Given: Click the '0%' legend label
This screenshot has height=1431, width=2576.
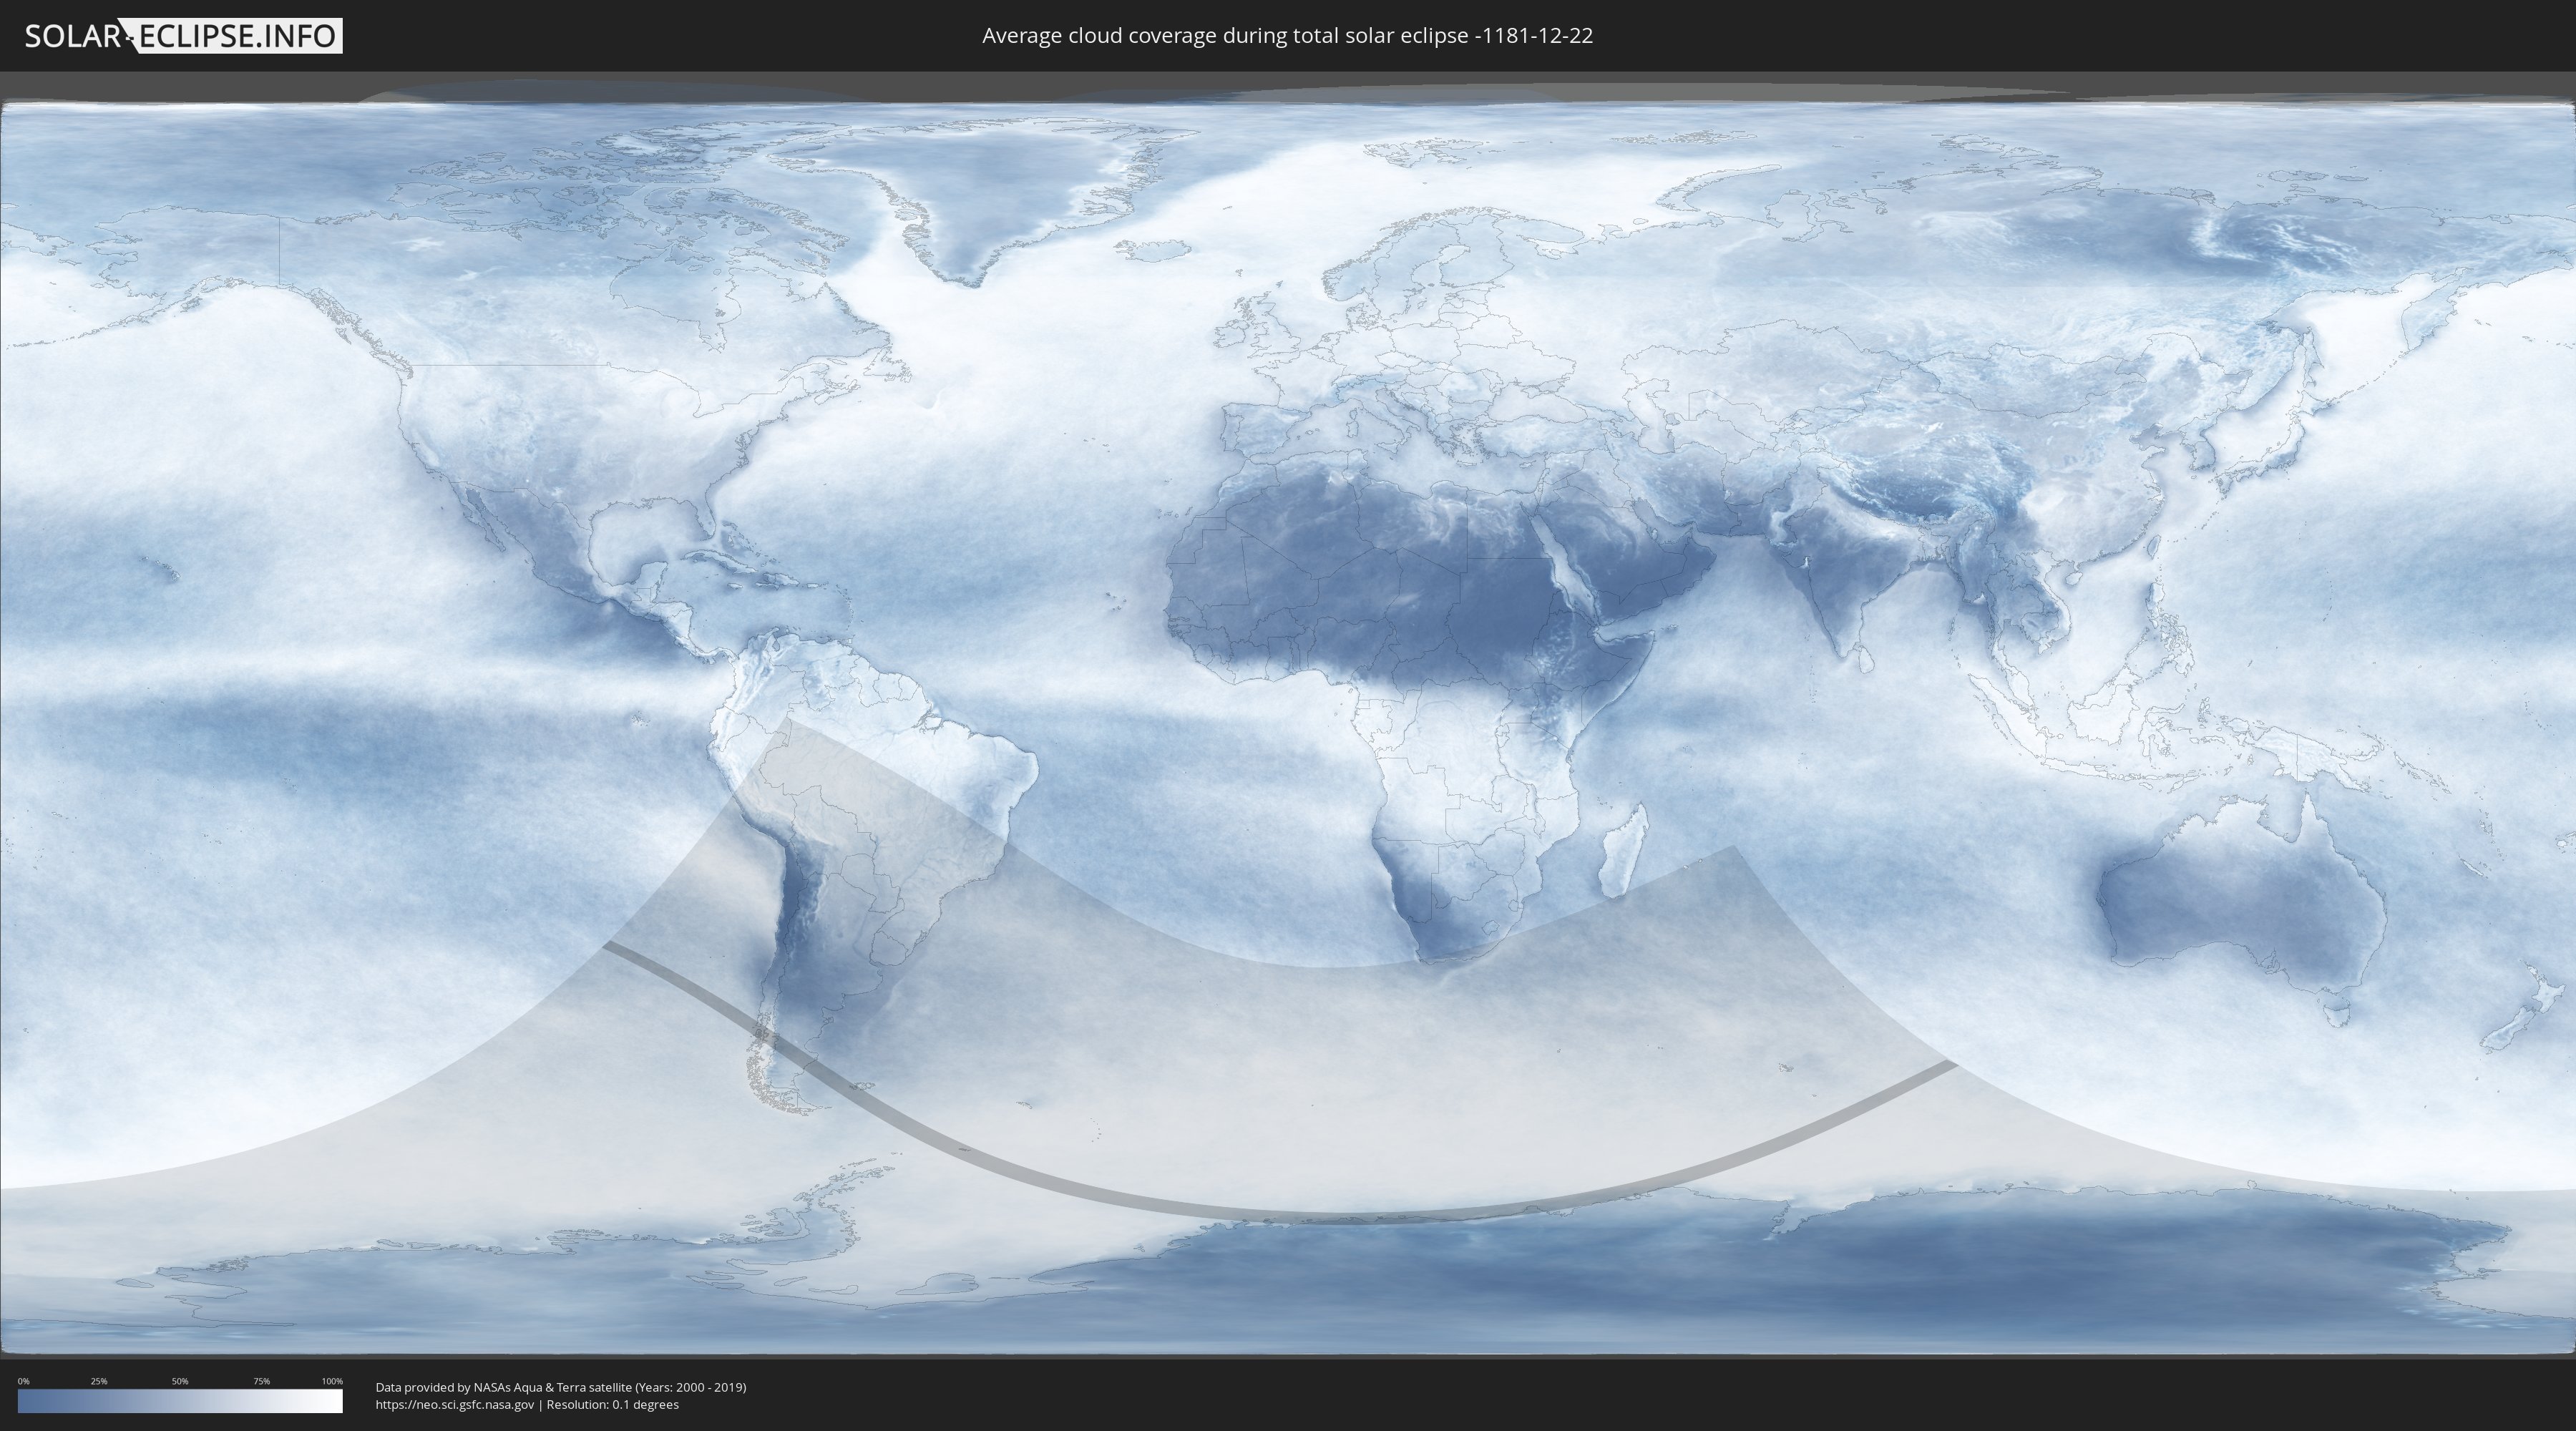Looking at the screenshot, I should [x=23, y=1381].
